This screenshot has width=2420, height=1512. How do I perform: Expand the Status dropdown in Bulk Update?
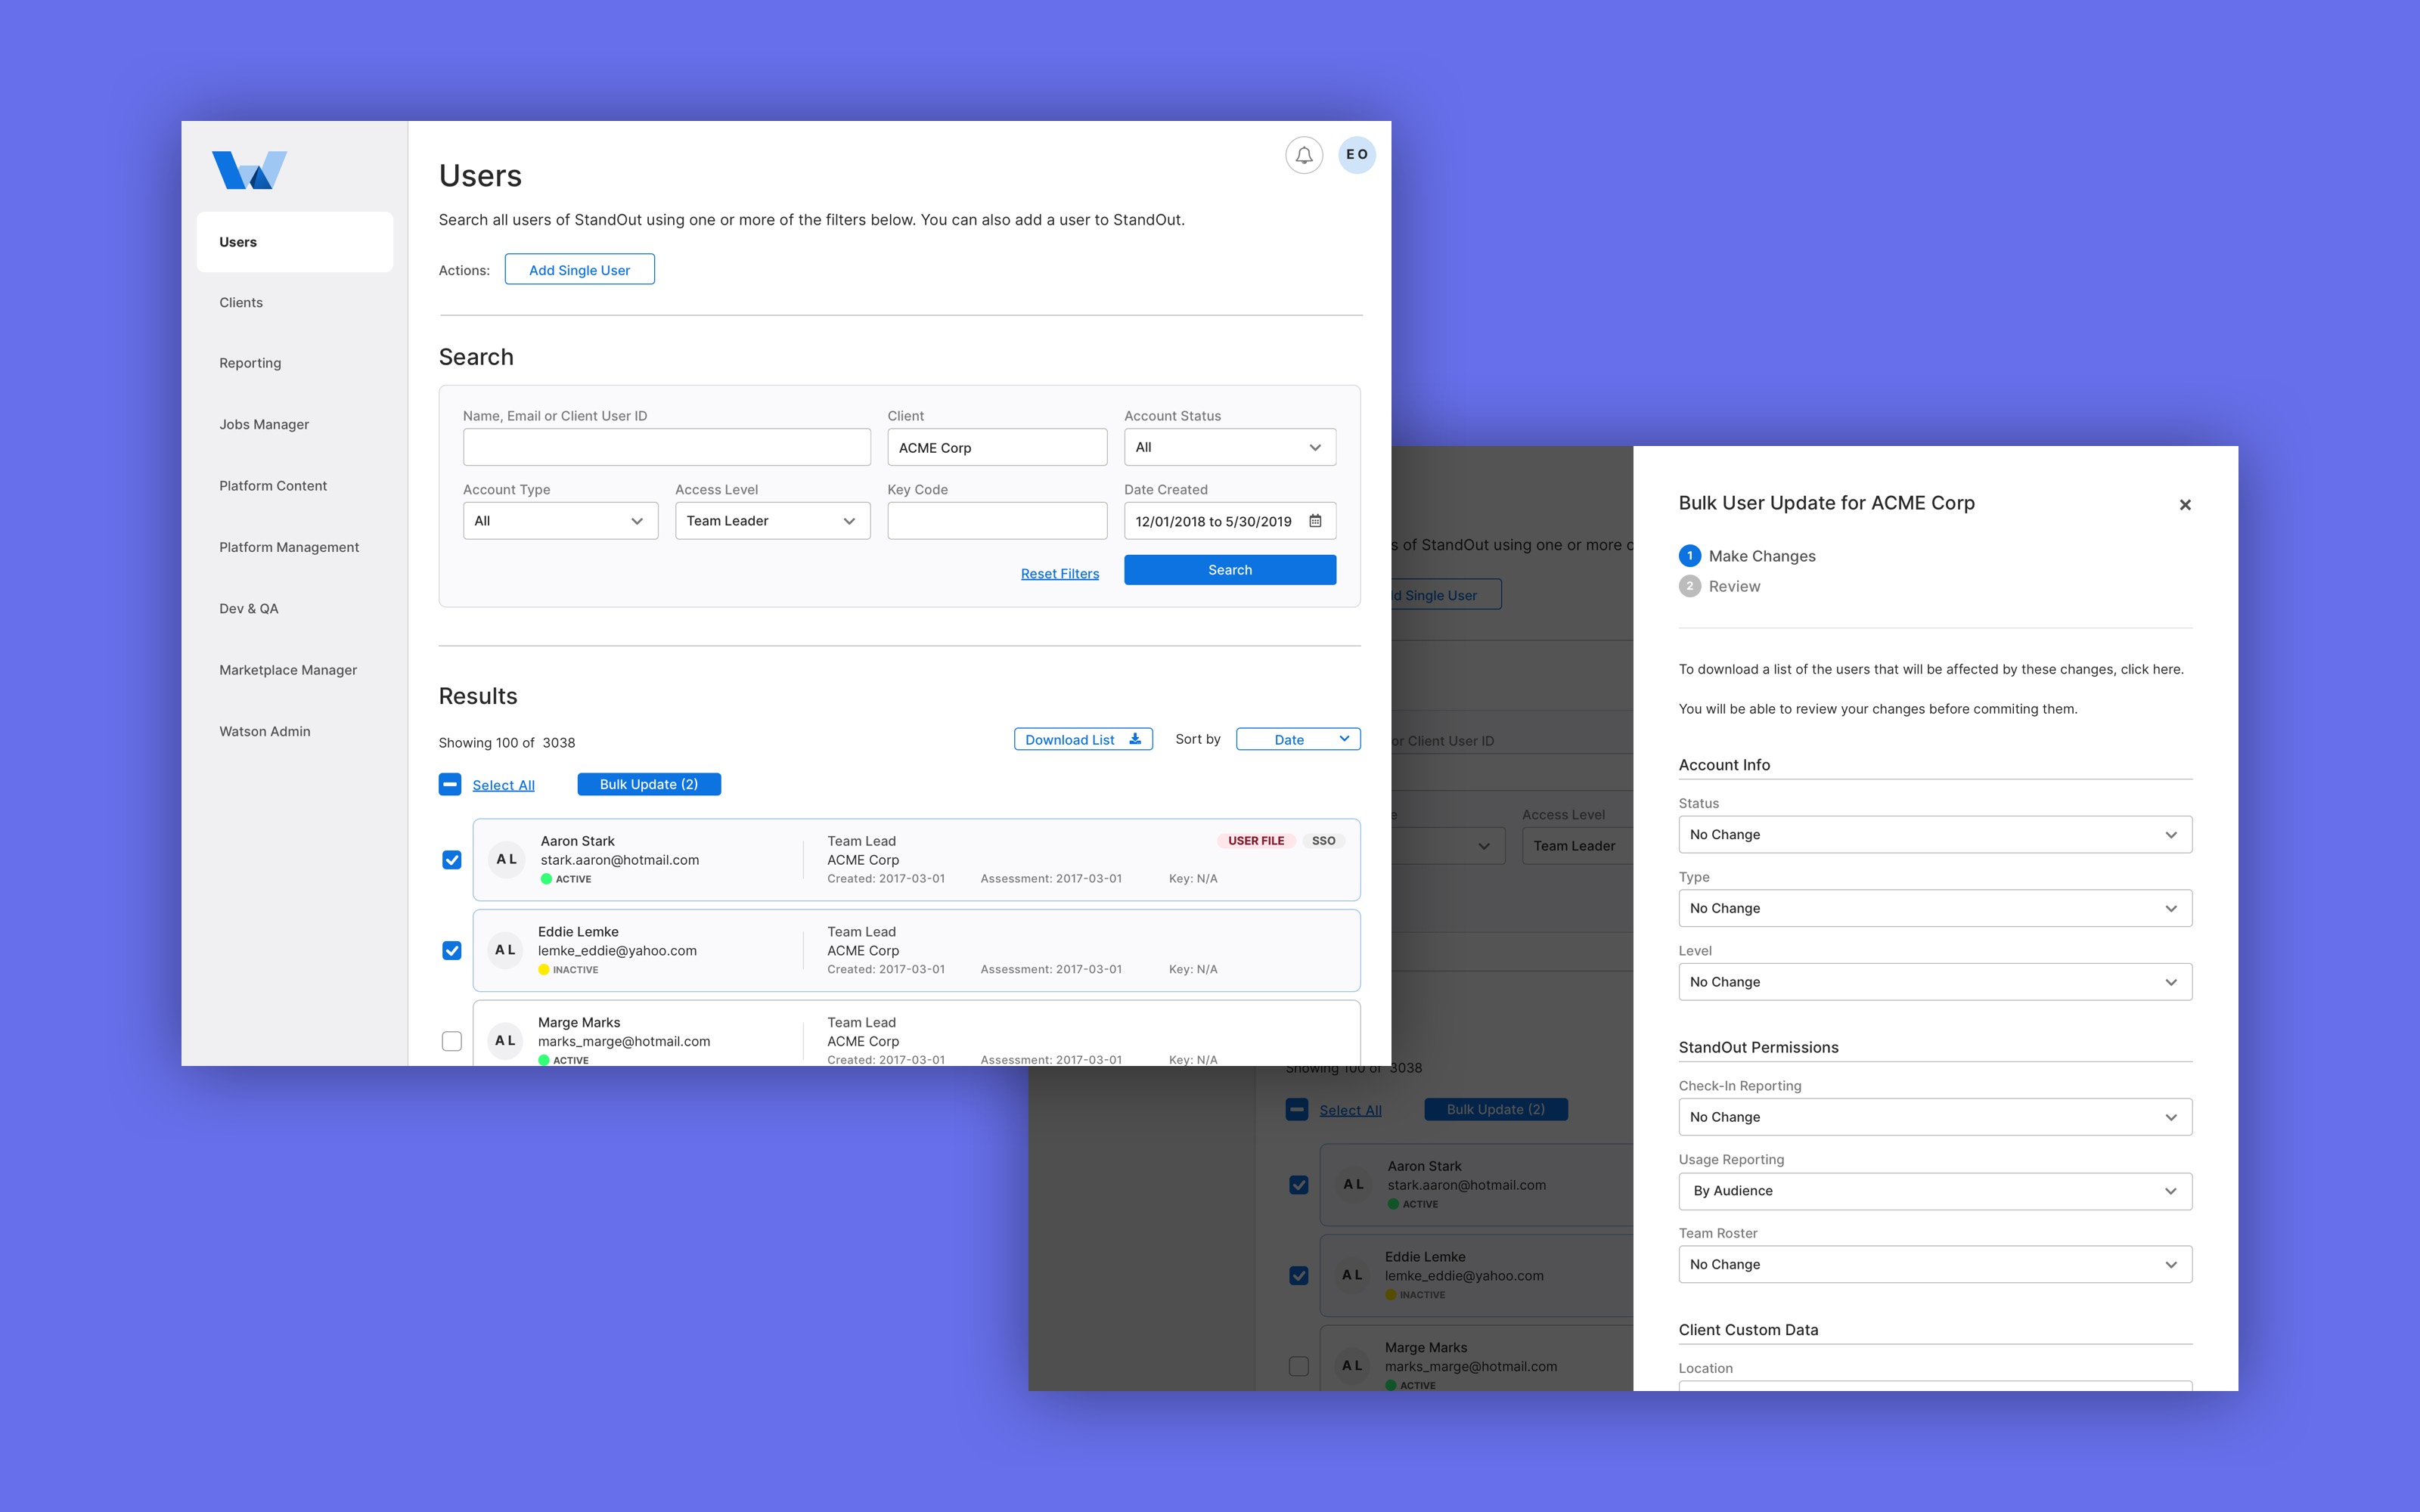click(1935, 835)
